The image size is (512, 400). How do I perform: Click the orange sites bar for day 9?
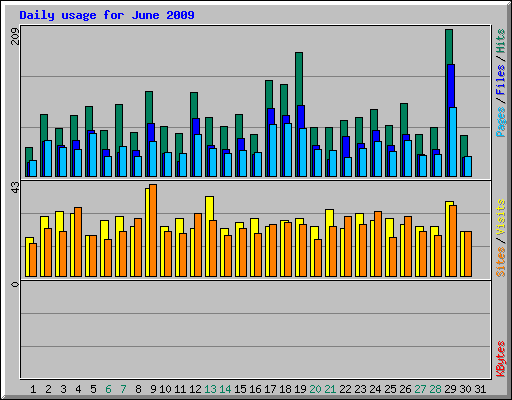153,230
